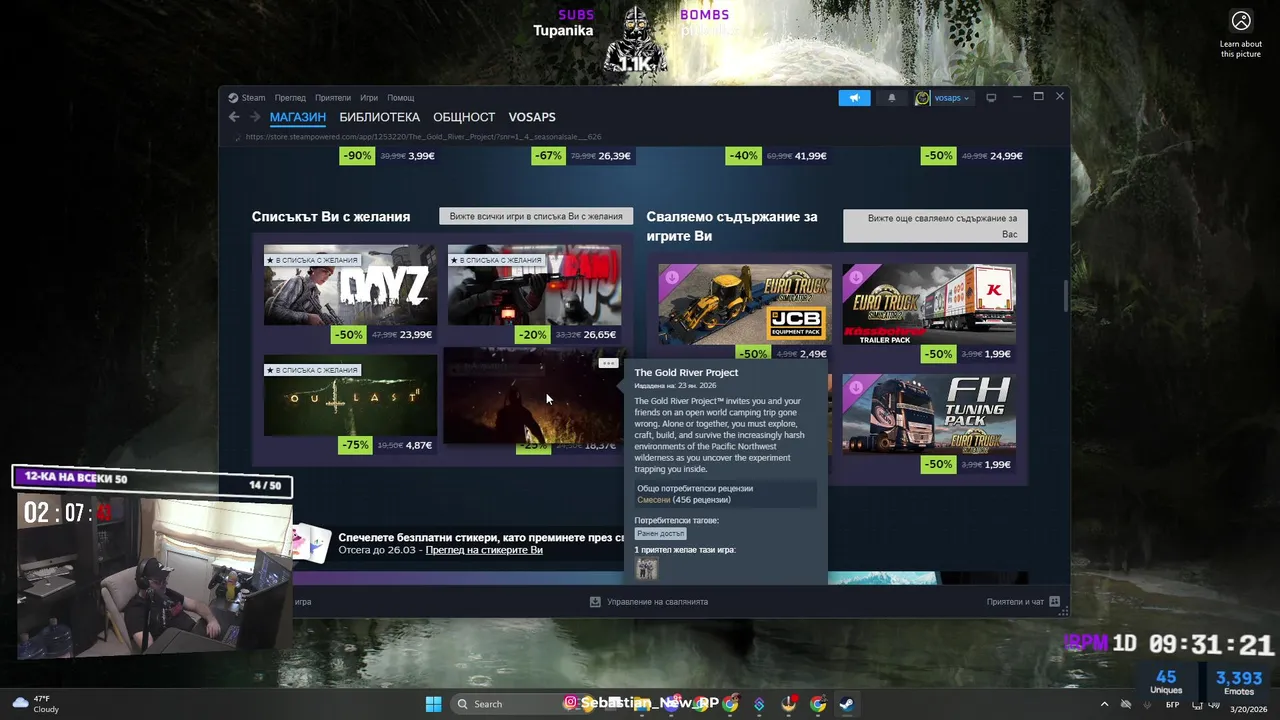This screenshot has height=720, width=1280.
Task: Click the -50% 24,99€ price tag
Action: [x=972, y=156]
